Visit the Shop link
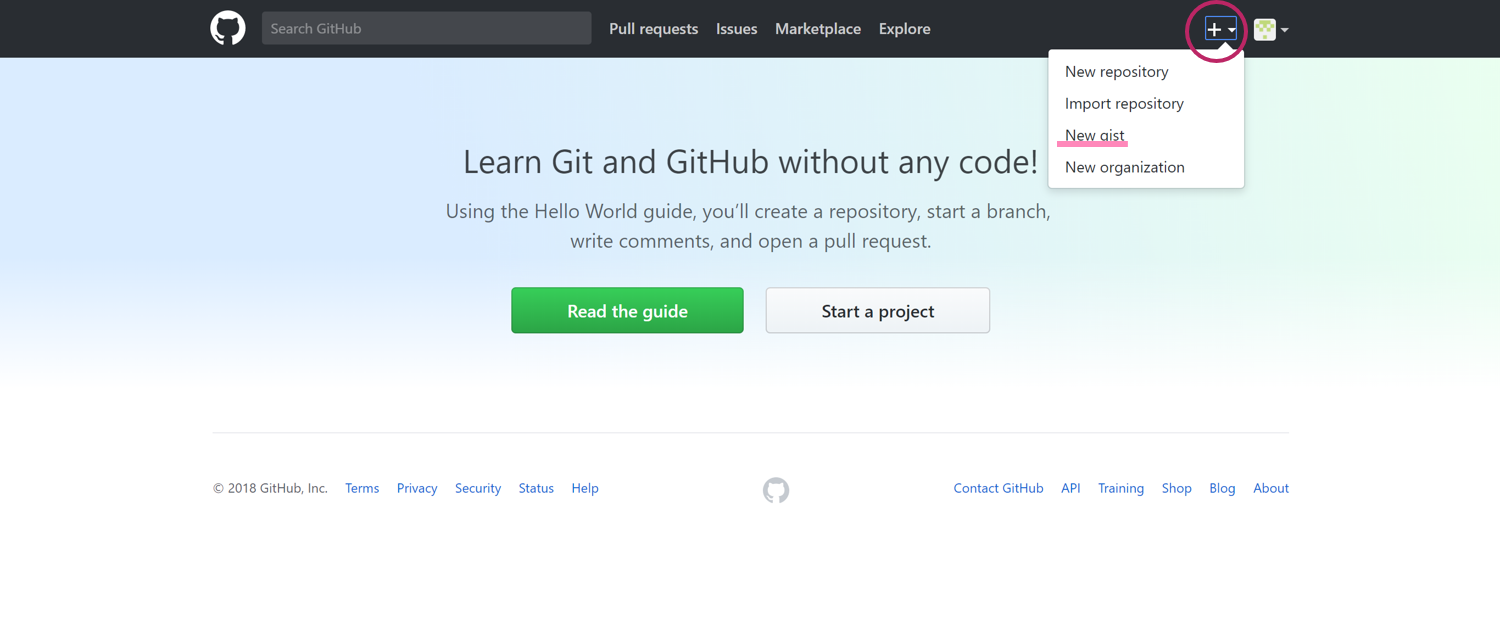The image size is (1500, 619). [x=1177, y=489]
